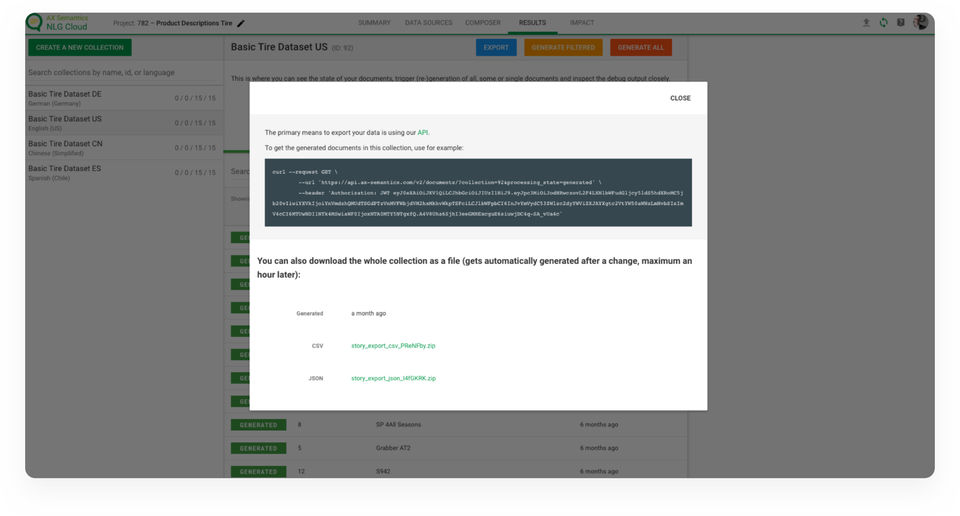
Task: Focus the collections search field
Action: (124, 72)
